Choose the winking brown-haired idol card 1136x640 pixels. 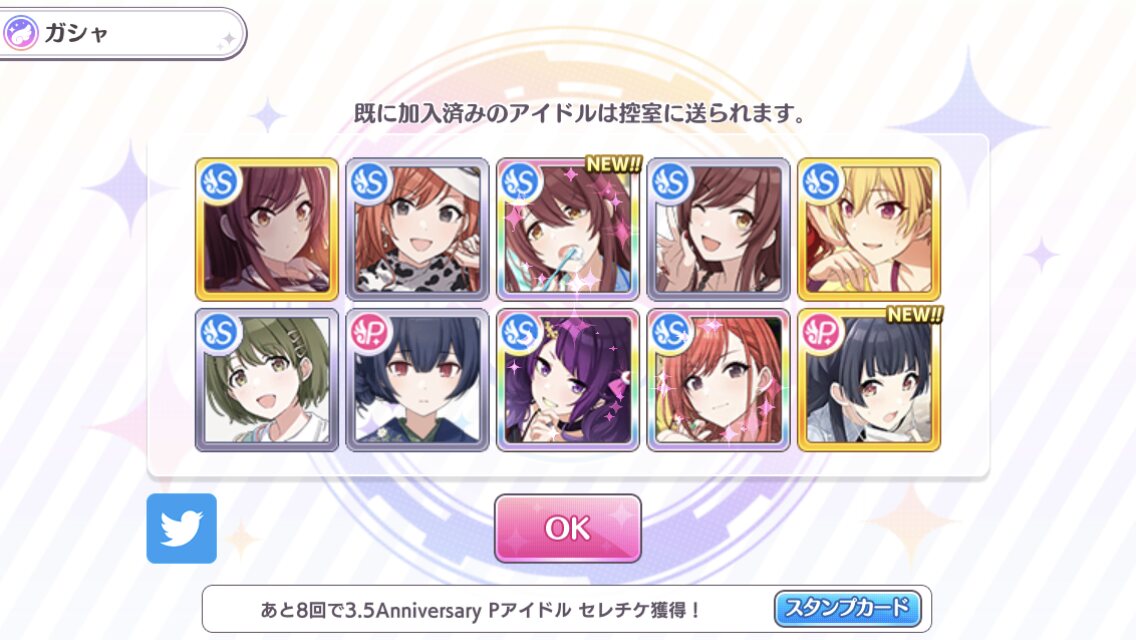(719, 229)
